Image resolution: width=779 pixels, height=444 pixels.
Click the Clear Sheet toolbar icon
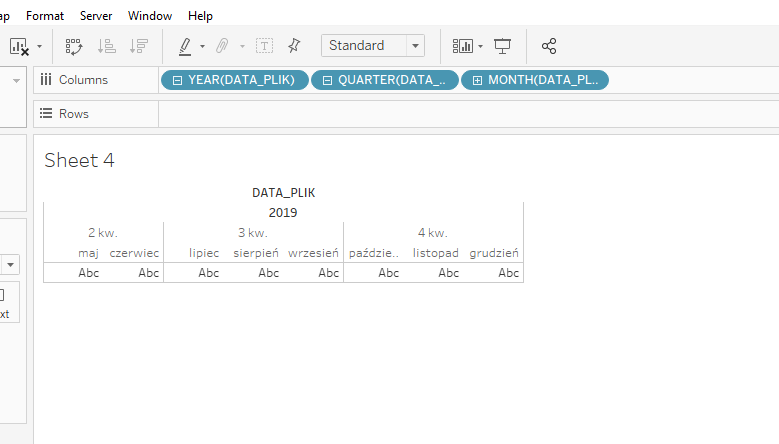point(19,46)
